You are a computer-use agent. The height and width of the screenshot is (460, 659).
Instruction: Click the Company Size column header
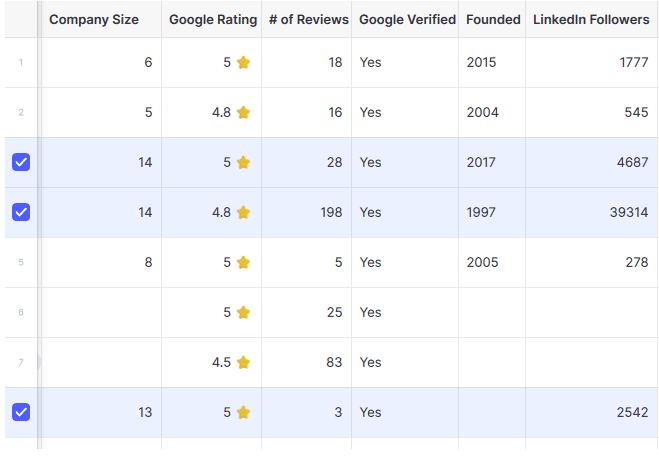click(101, 19)
